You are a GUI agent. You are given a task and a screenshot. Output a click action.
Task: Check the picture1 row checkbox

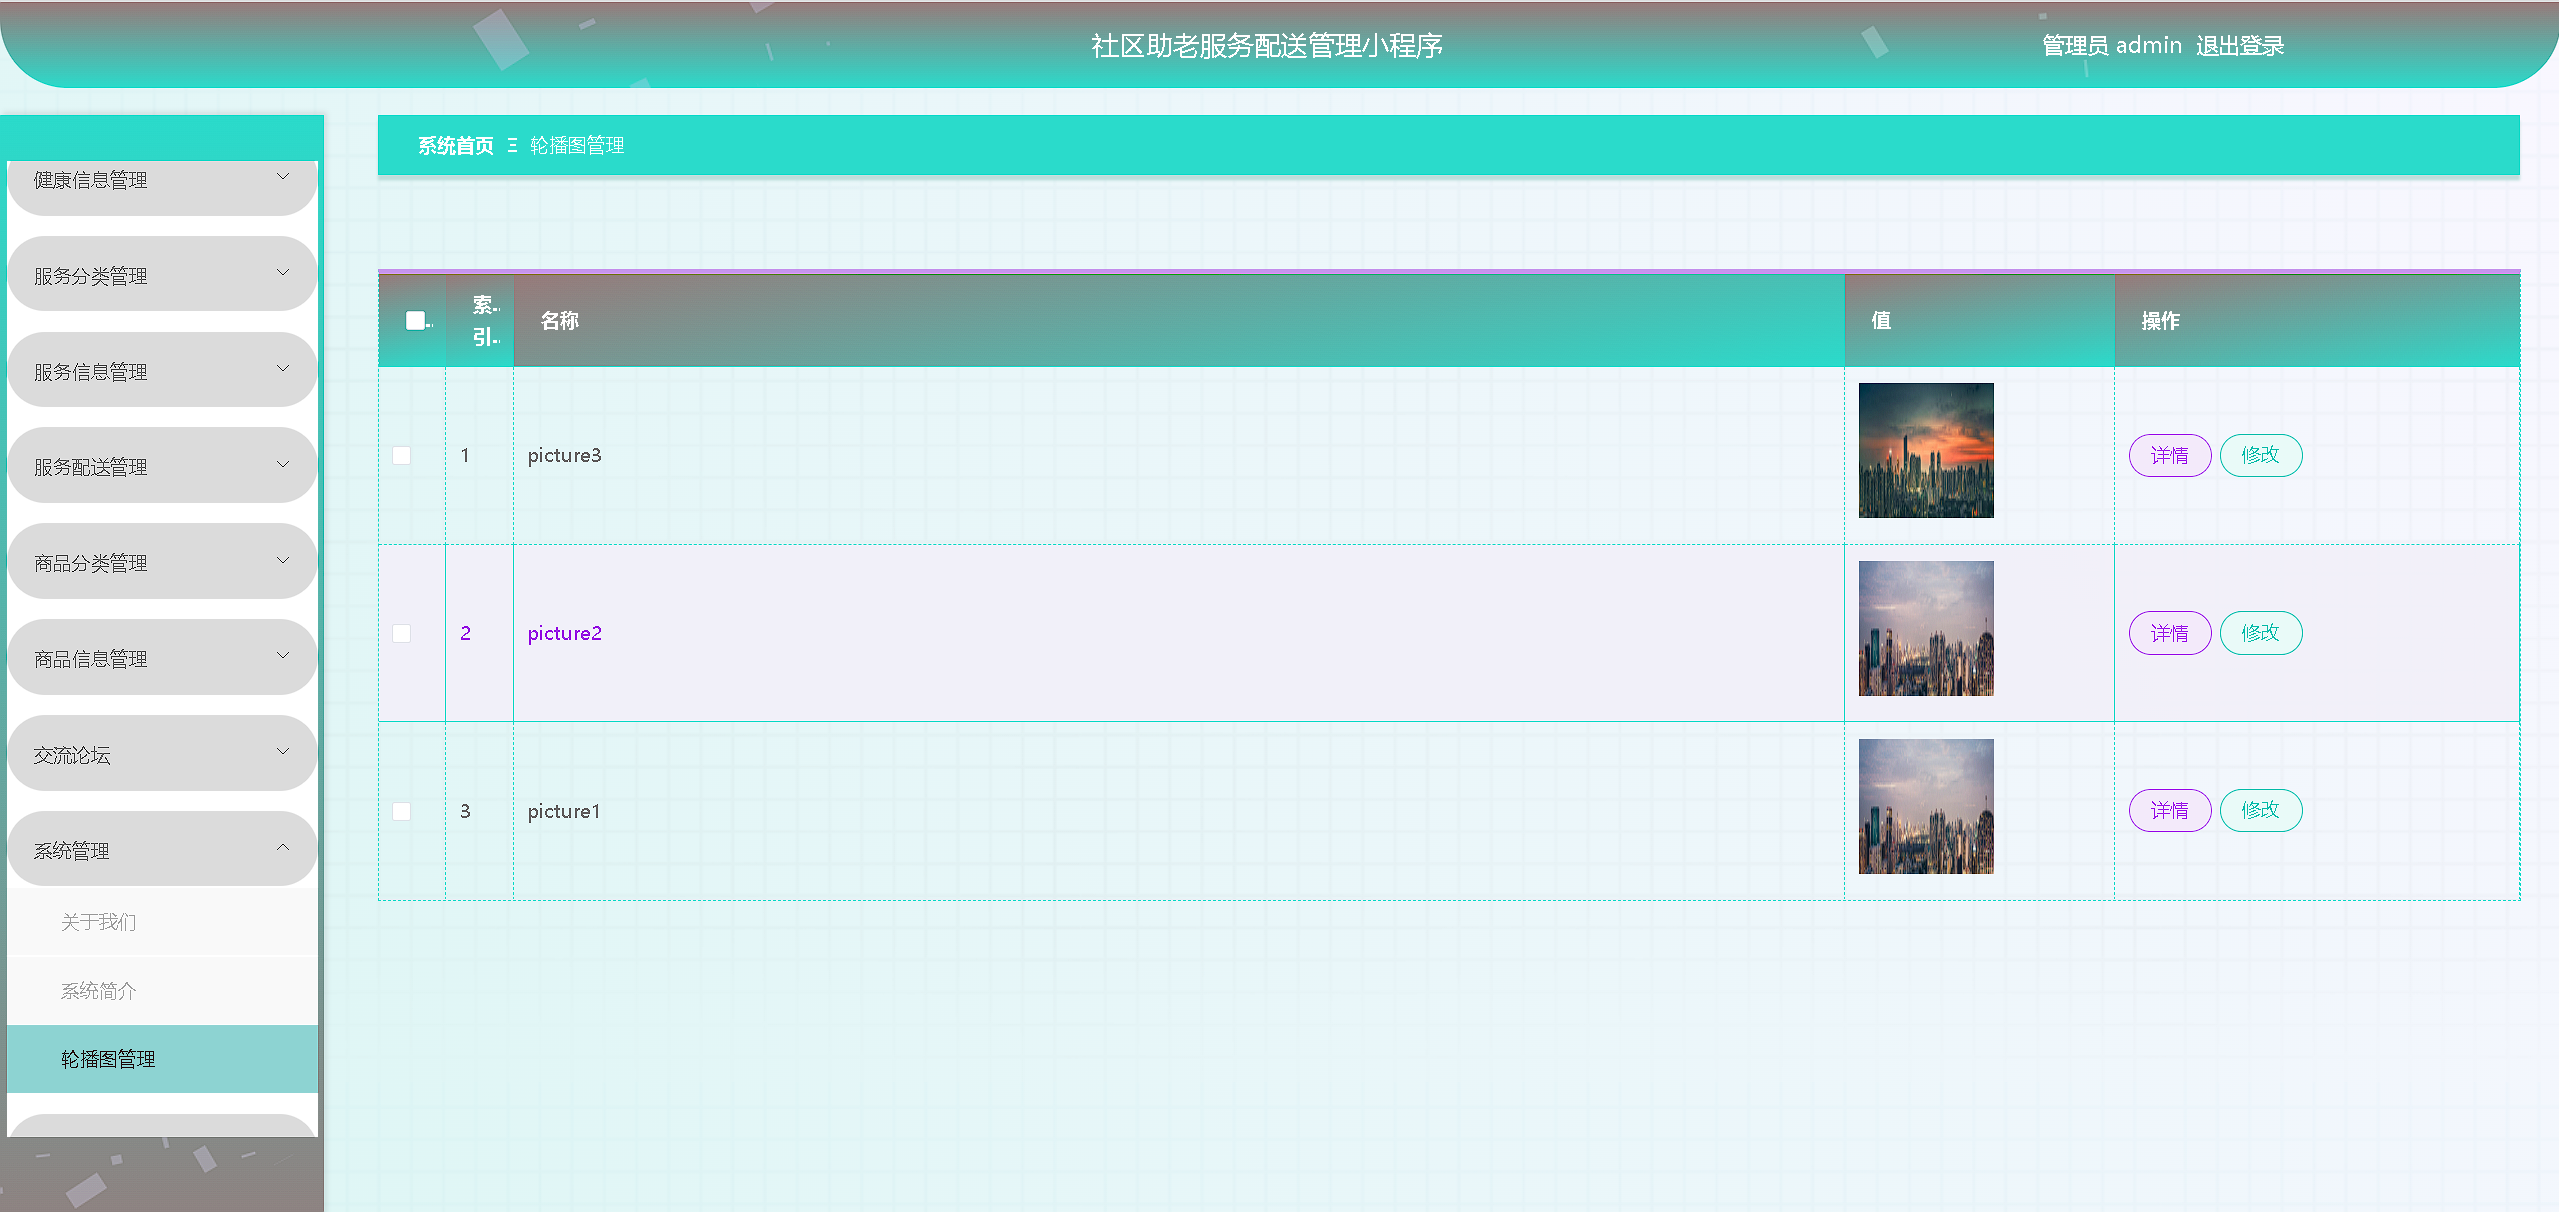(x=402, y=811)
